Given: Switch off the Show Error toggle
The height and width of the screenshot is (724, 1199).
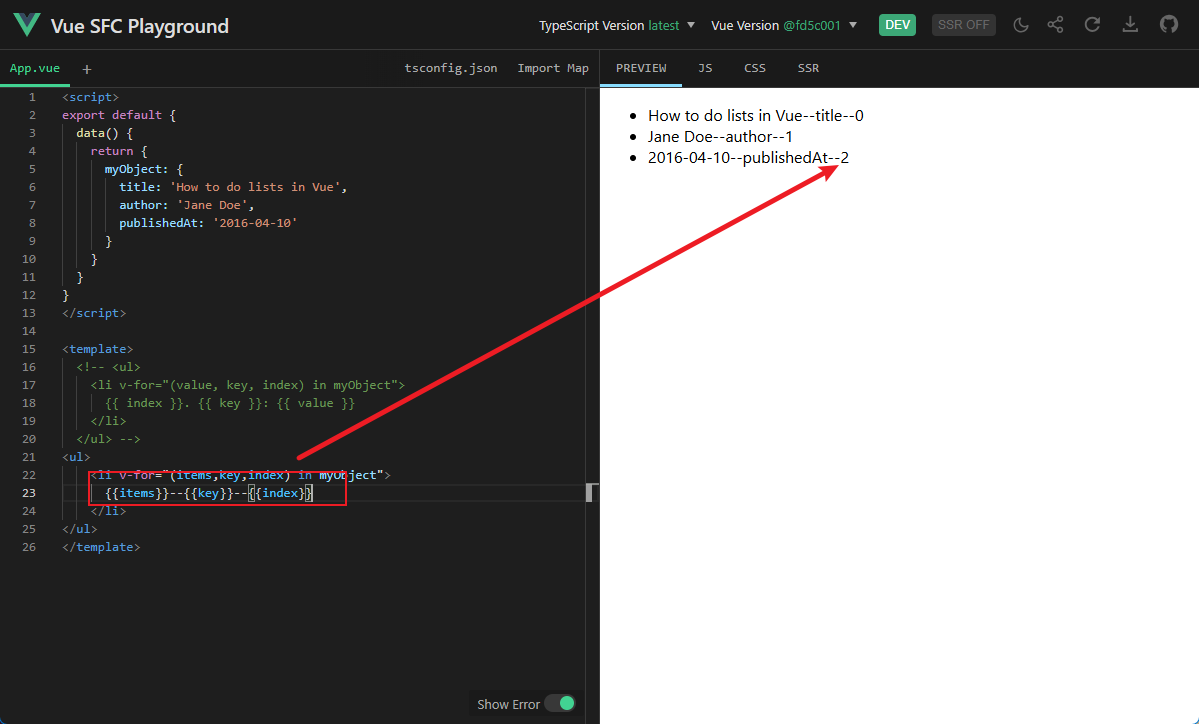Looking at the screenshot, I should (561, 703).
